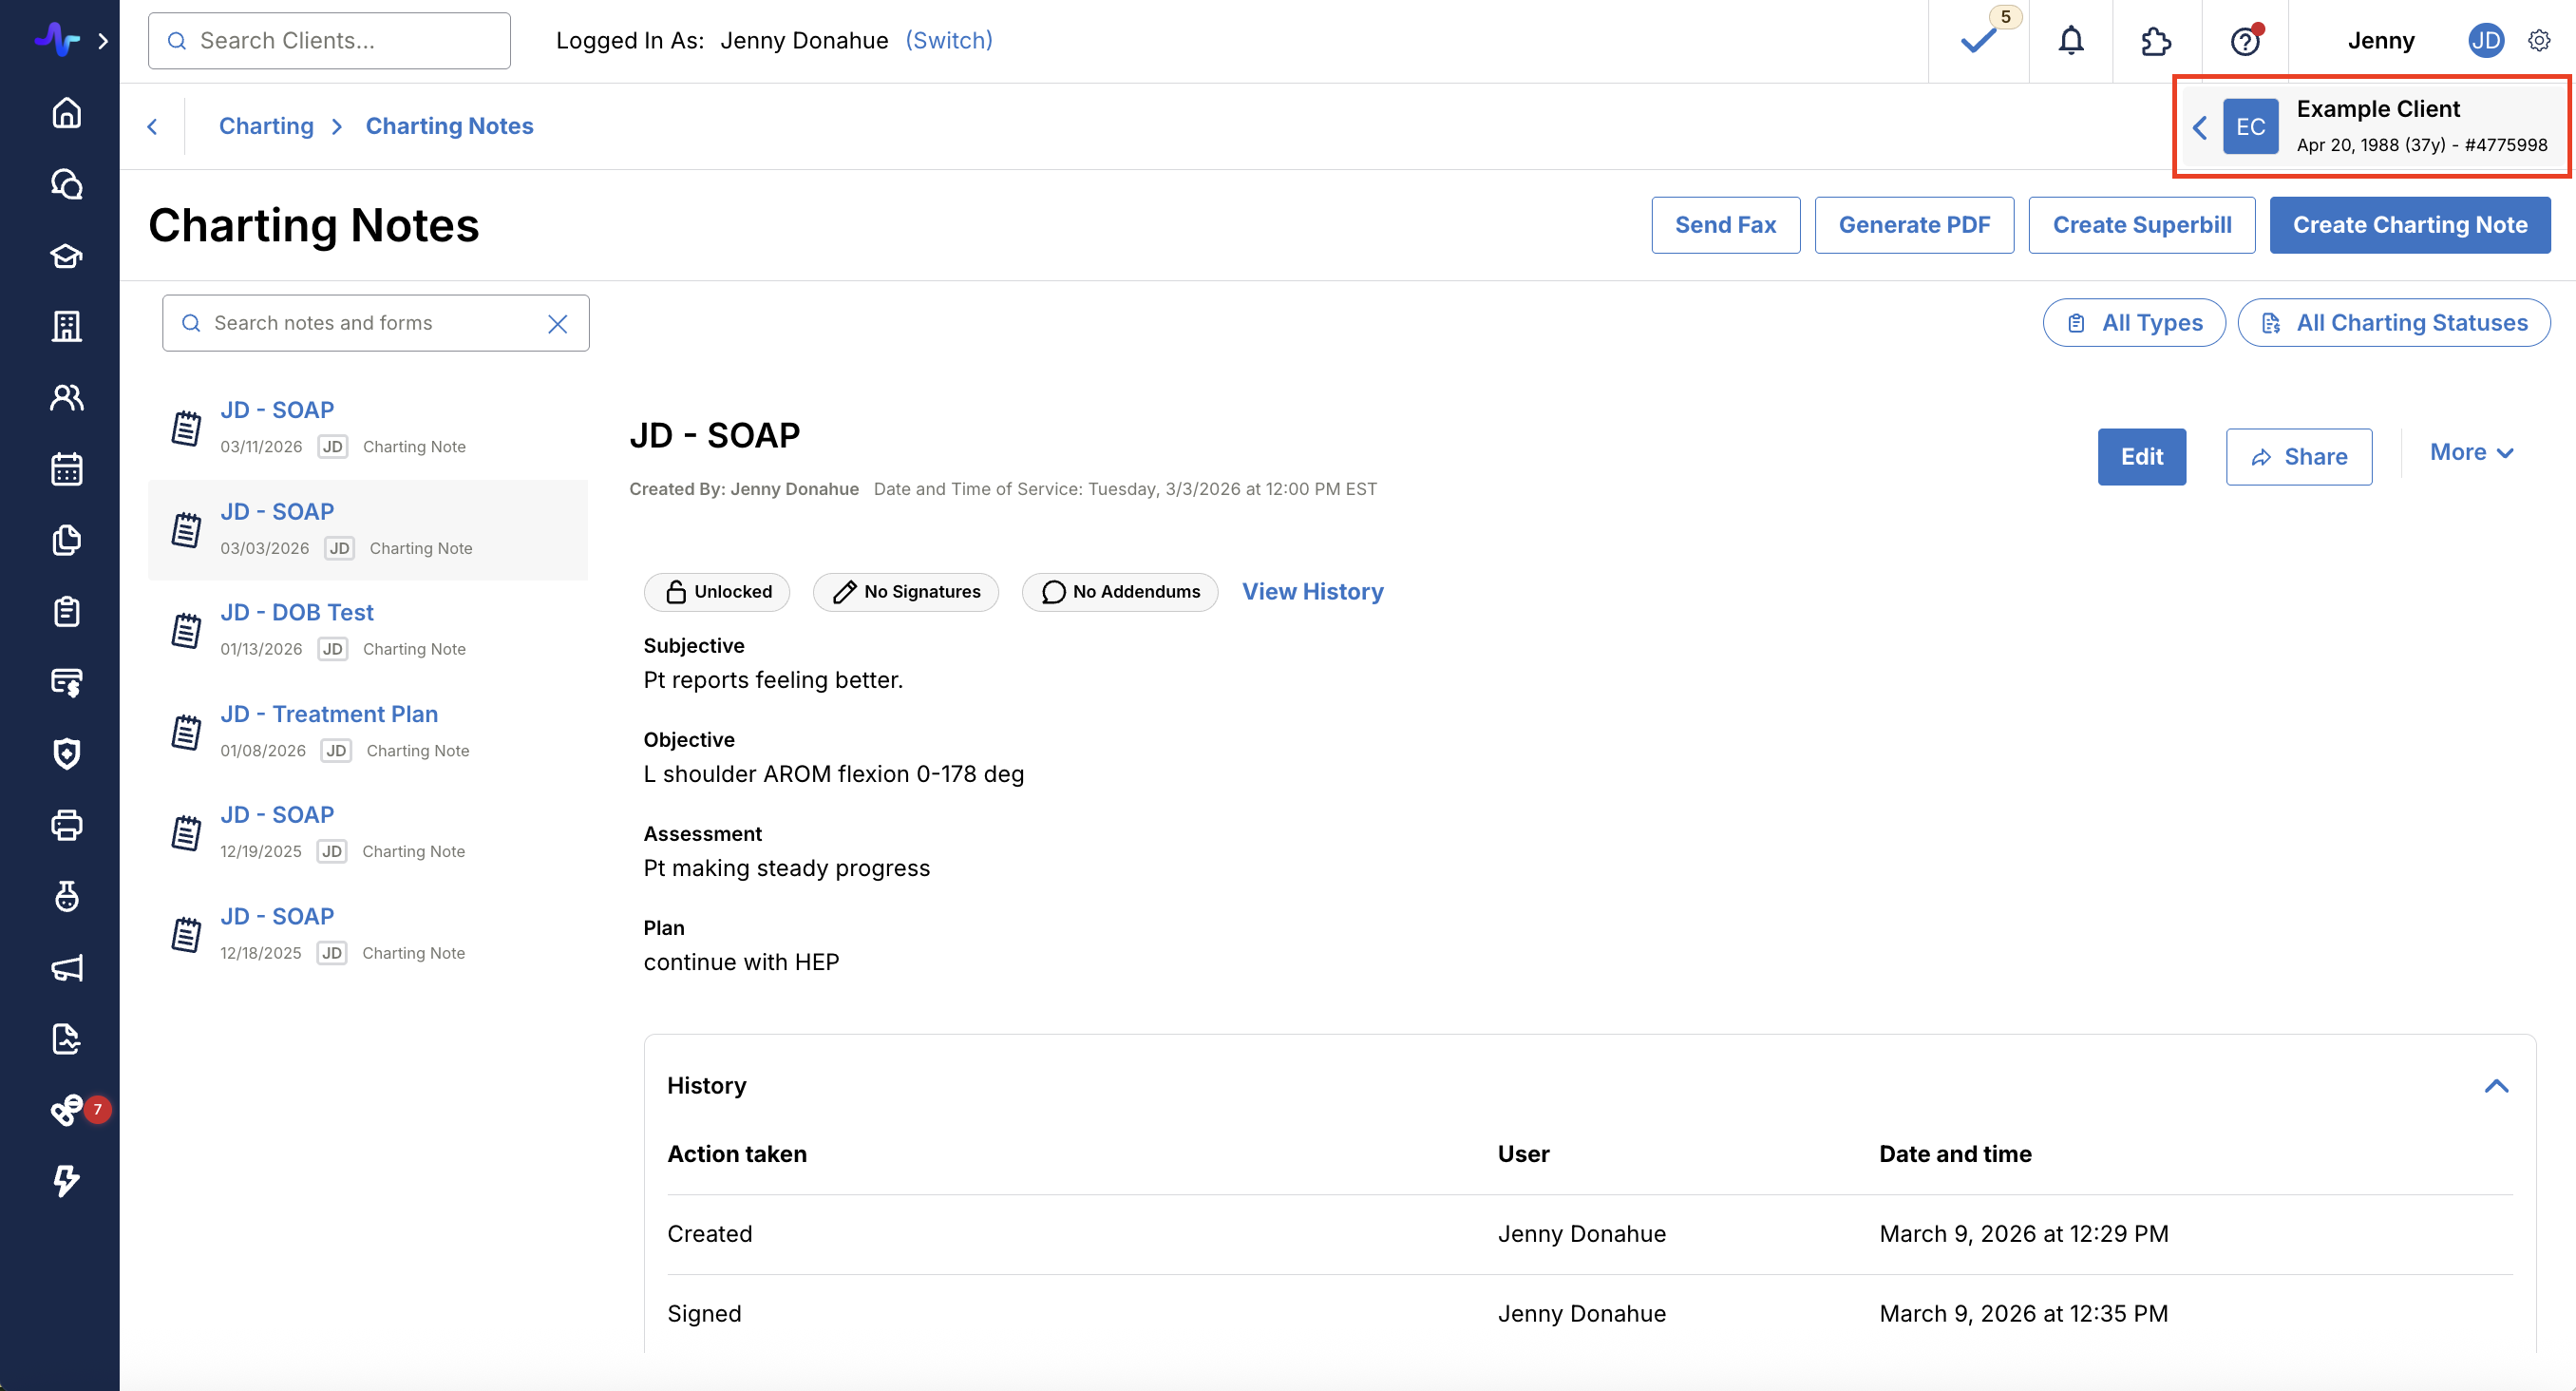
Task: Click the help question mark icon
Action: (2245, 41)
